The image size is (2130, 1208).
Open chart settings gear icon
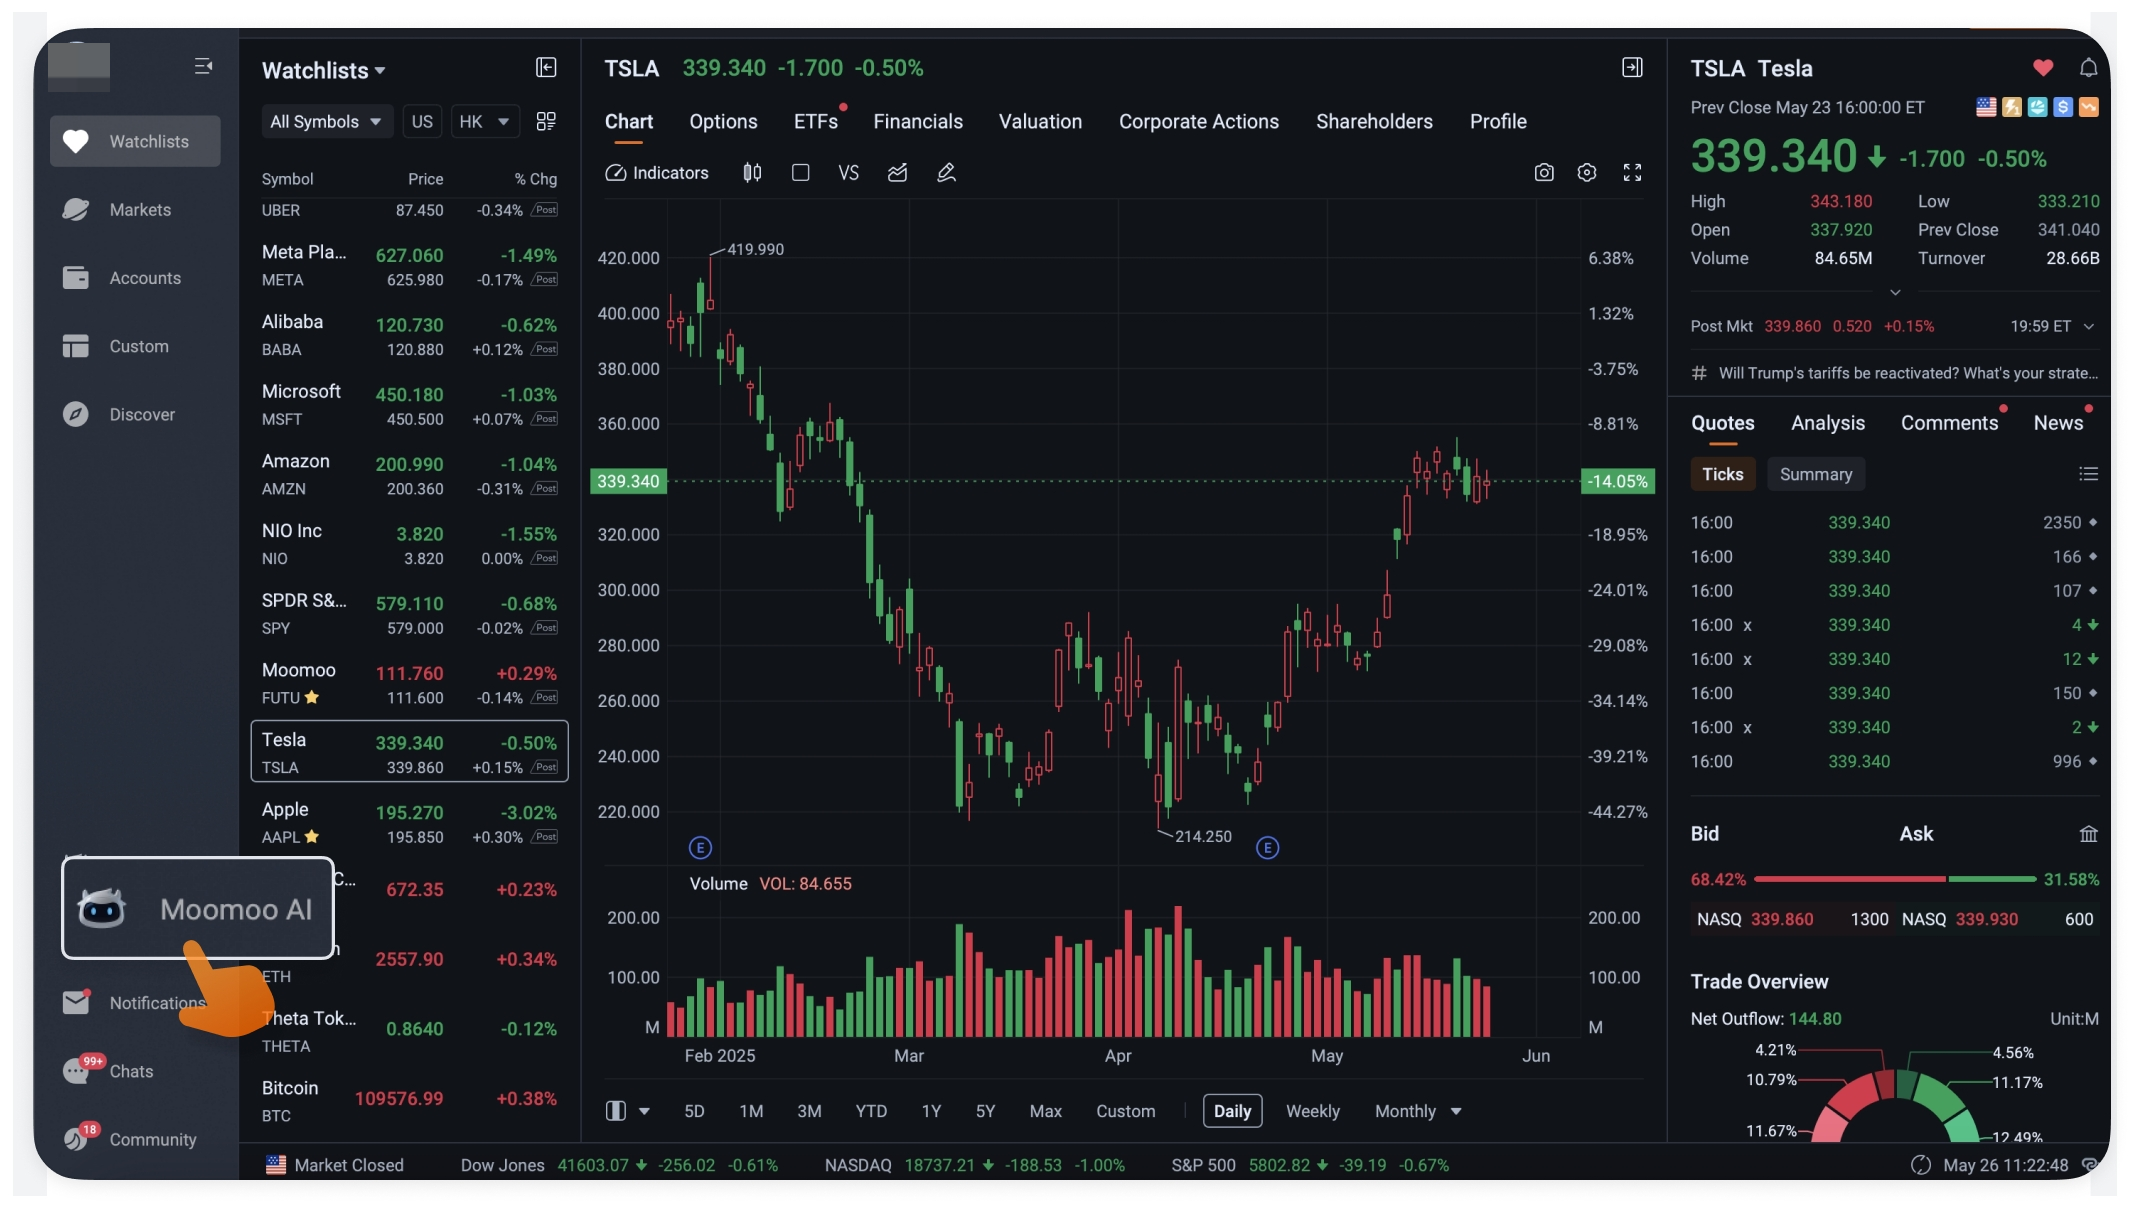pyautogui.click(x=1586, y=173)
